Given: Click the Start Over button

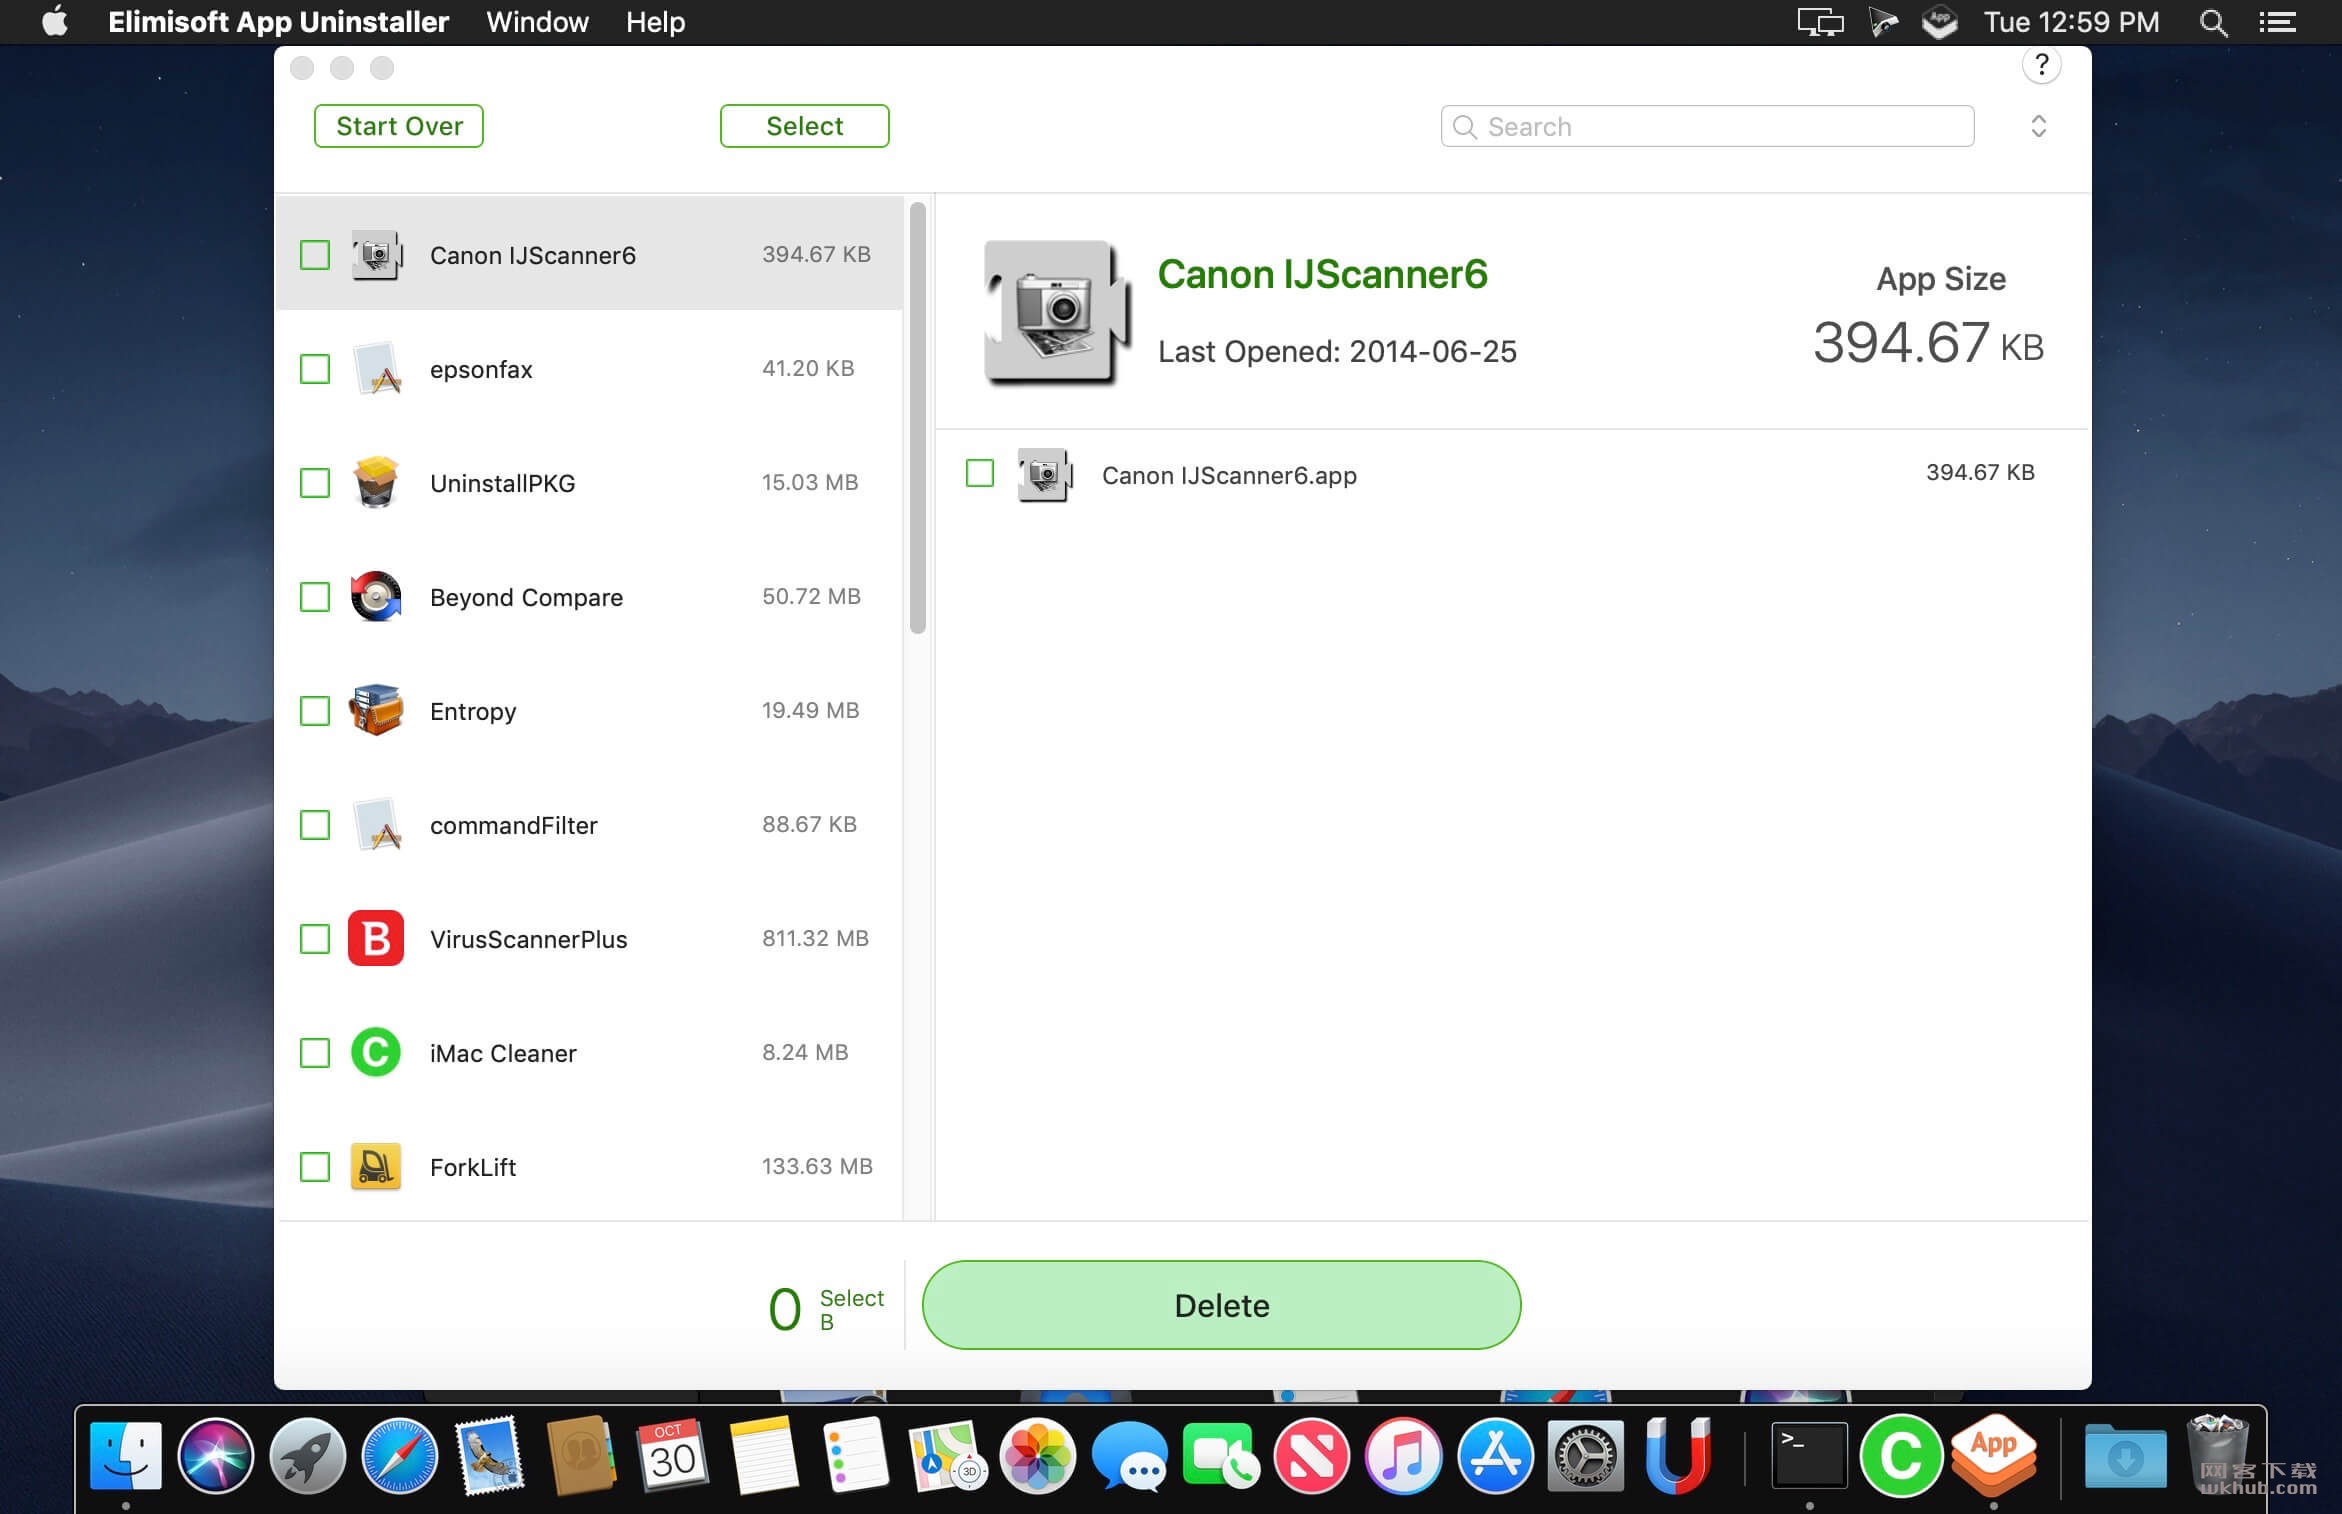Looking at the screenshot, I should tap(399, 126).
